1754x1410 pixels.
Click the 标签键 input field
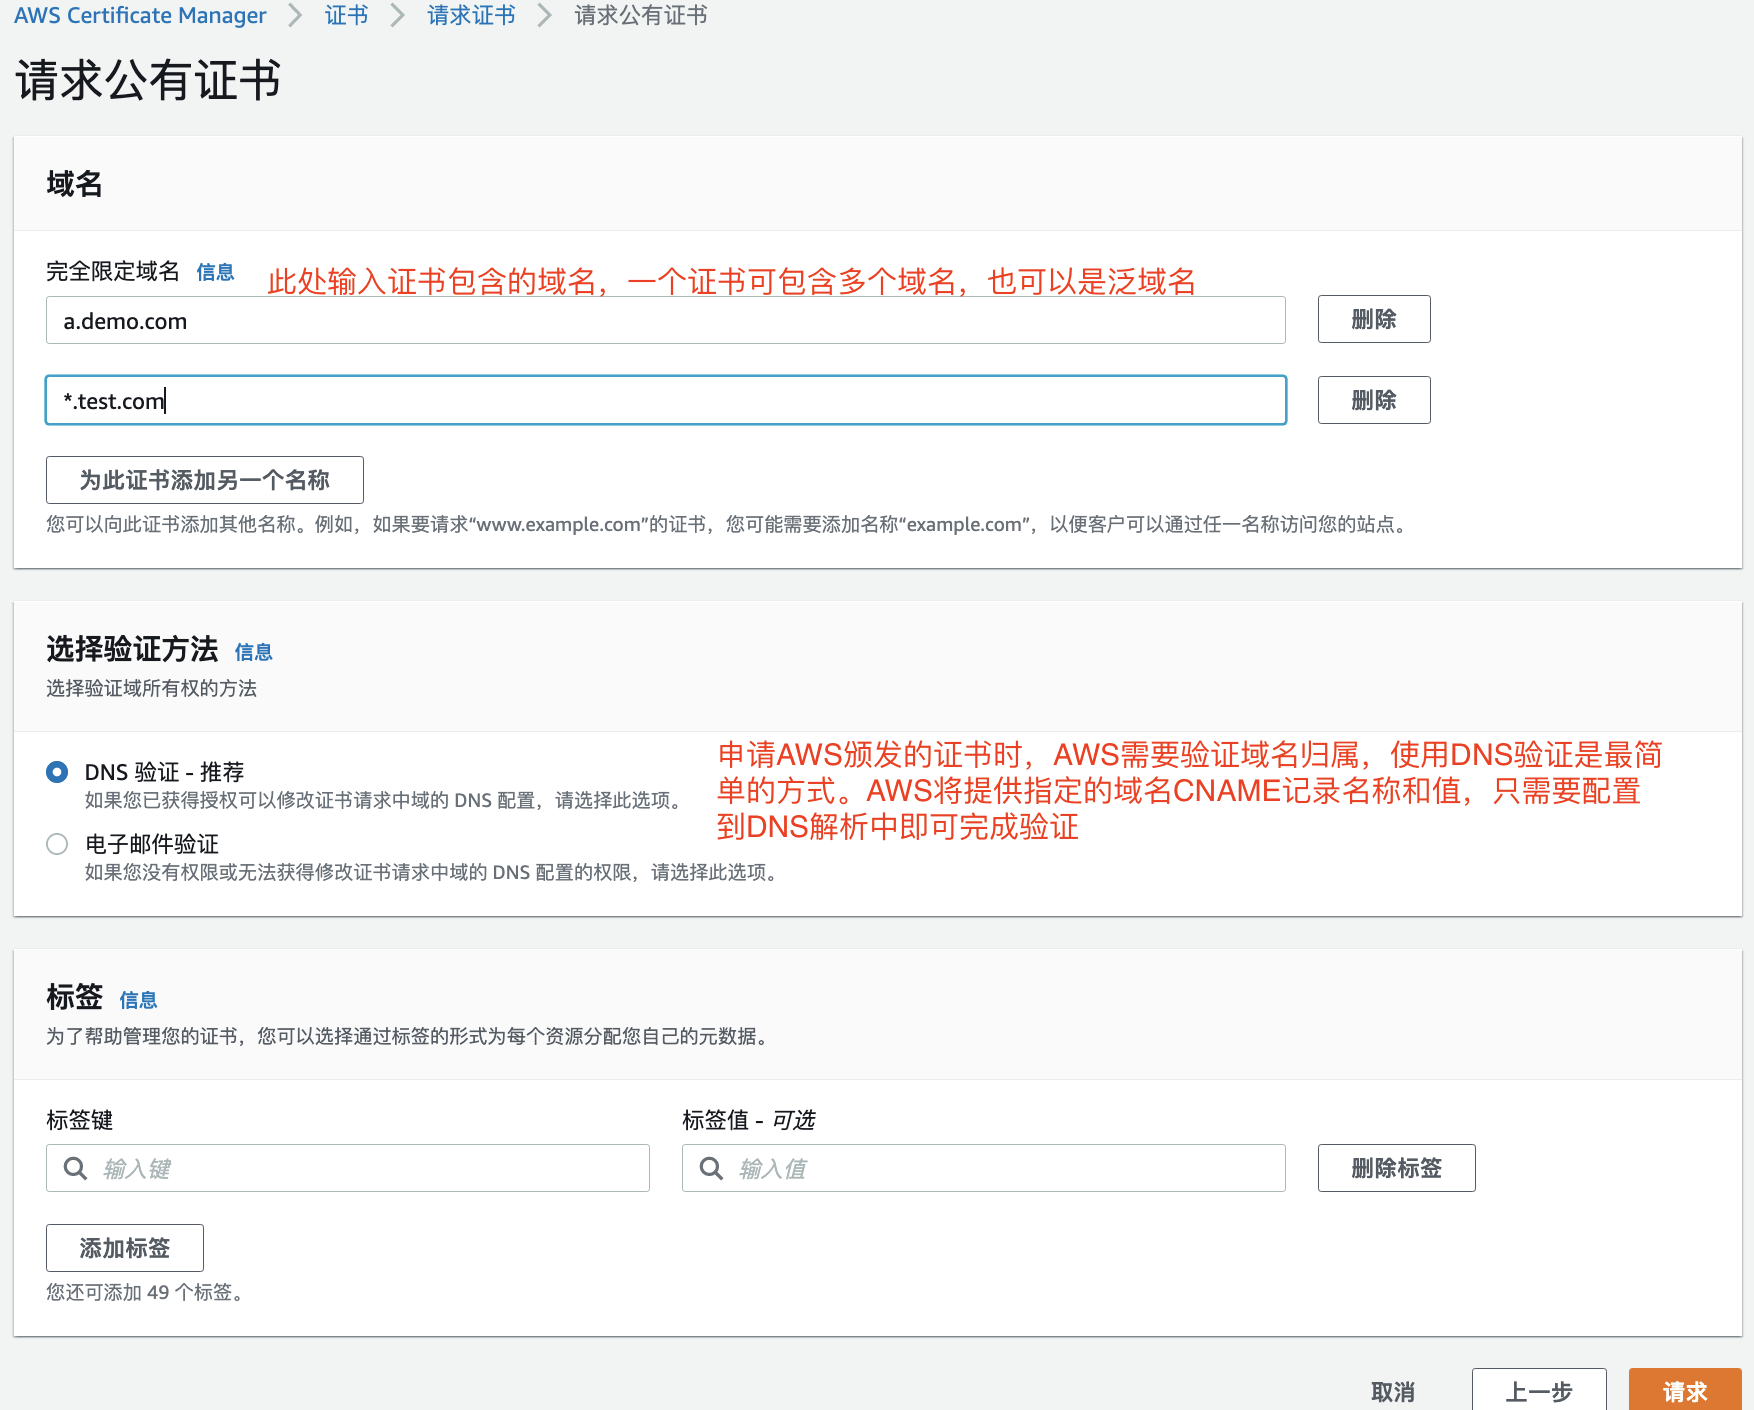(x=350, y=1167)
